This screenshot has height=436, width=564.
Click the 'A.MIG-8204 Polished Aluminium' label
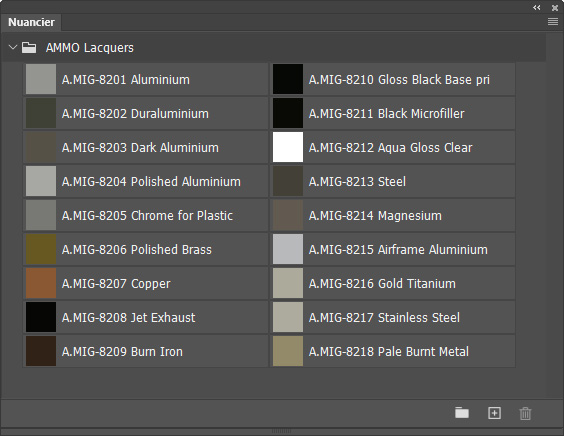151,181
